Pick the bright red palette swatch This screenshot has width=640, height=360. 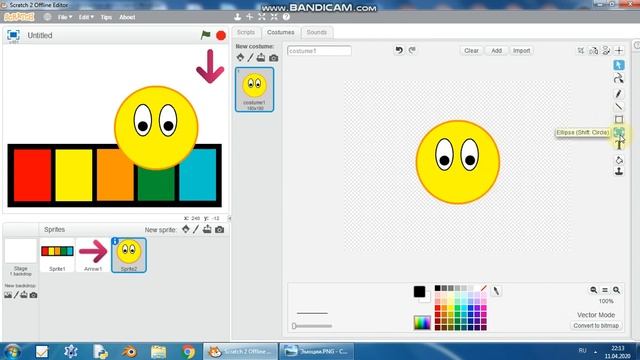click(437, 308)
